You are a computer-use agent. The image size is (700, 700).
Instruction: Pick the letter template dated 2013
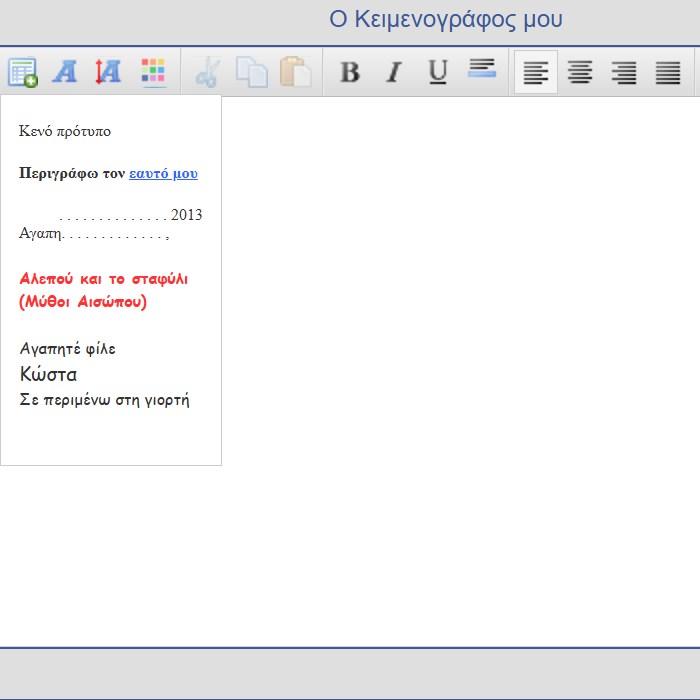click(110, 224)
